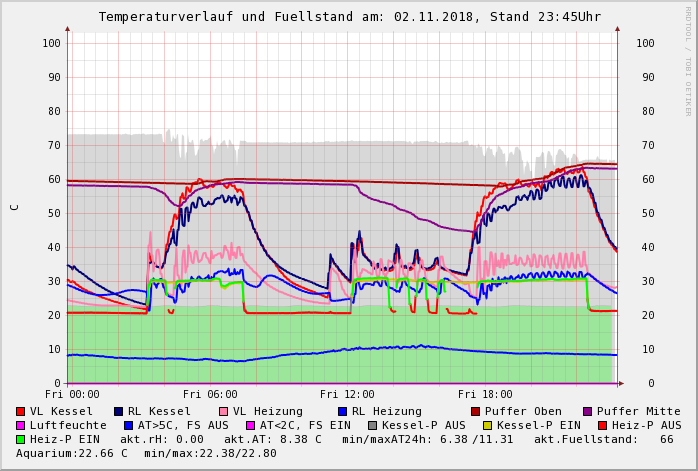Click the blue RL Heizung legend swatch

pyautogui.click(x=342, y=411)
